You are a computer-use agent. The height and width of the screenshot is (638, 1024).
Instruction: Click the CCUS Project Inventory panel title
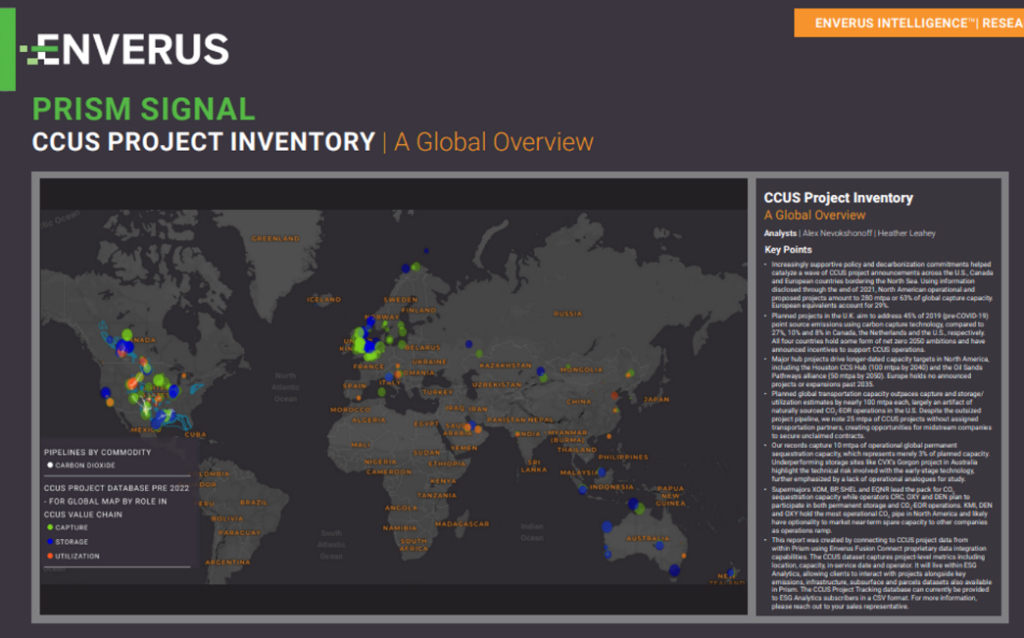(x=838, y=198)
